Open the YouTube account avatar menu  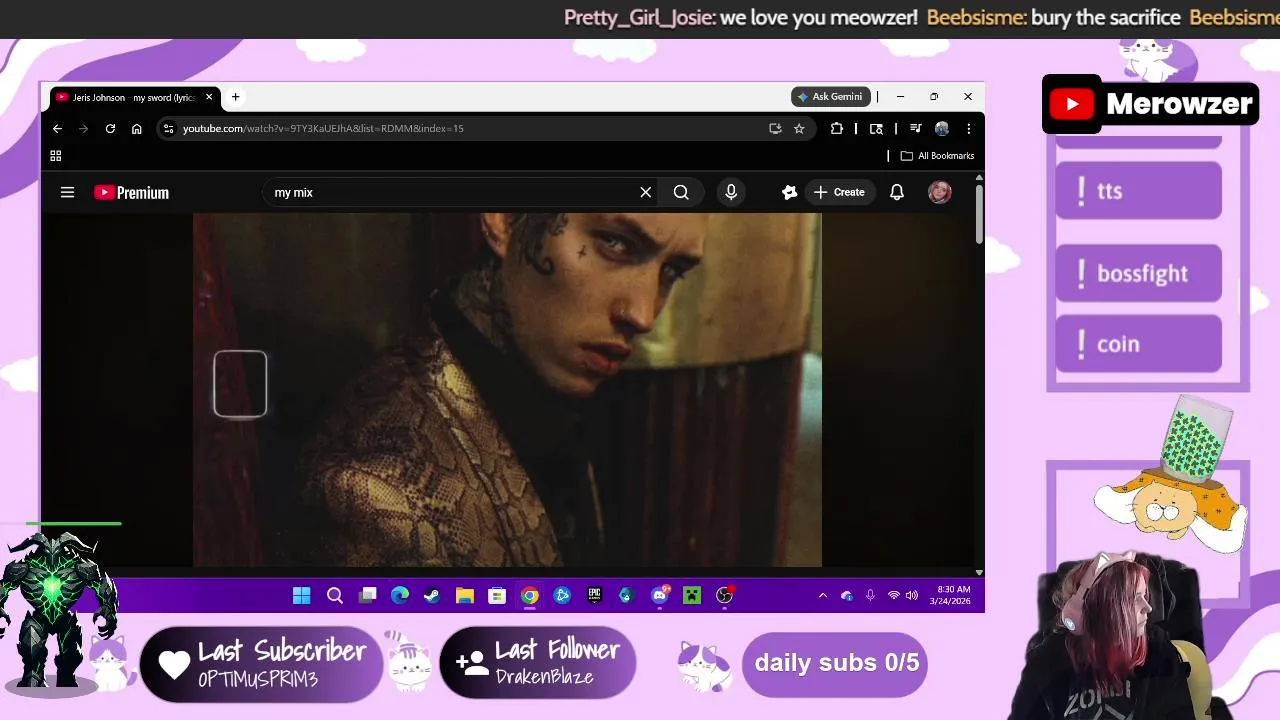pyautogui.click(x=939, y=192)
